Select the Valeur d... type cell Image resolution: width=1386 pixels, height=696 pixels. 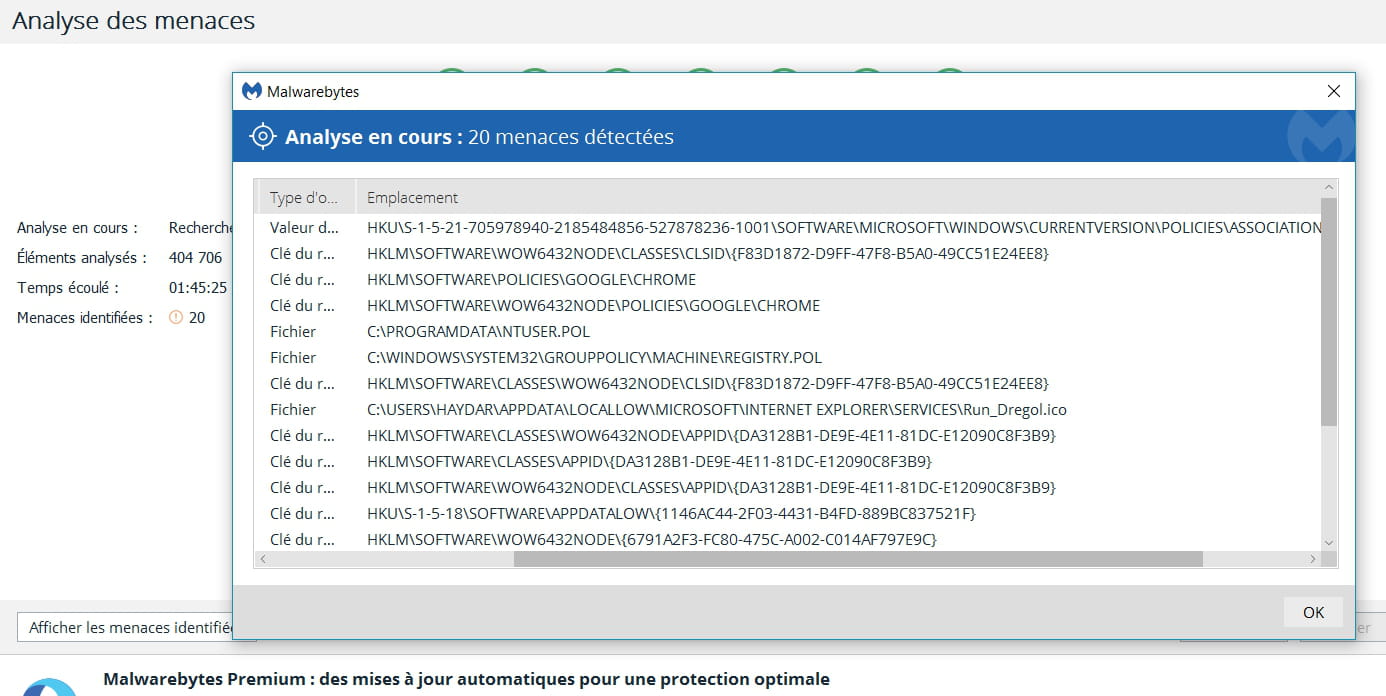pos(306,227)
